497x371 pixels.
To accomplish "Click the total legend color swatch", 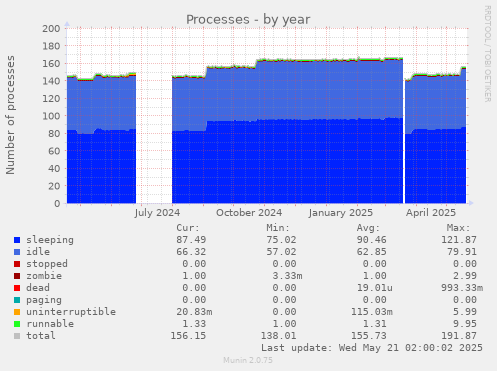I will coord(17,336).
